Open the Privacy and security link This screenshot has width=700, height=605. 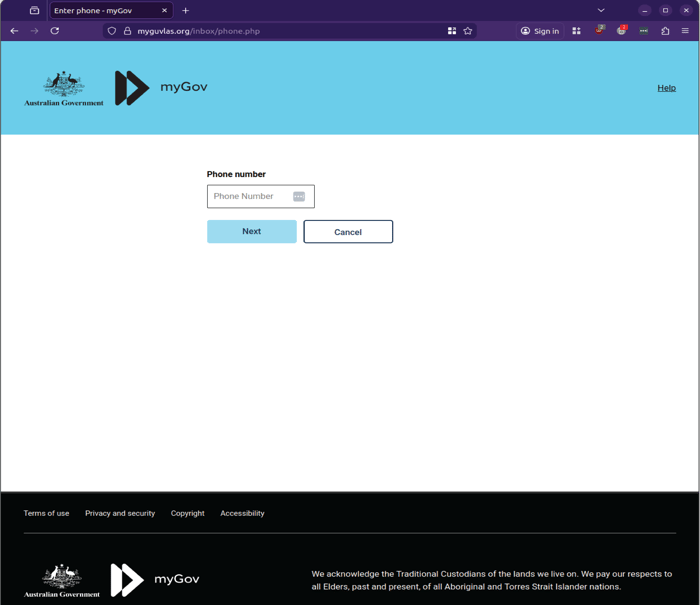(120, 513)
